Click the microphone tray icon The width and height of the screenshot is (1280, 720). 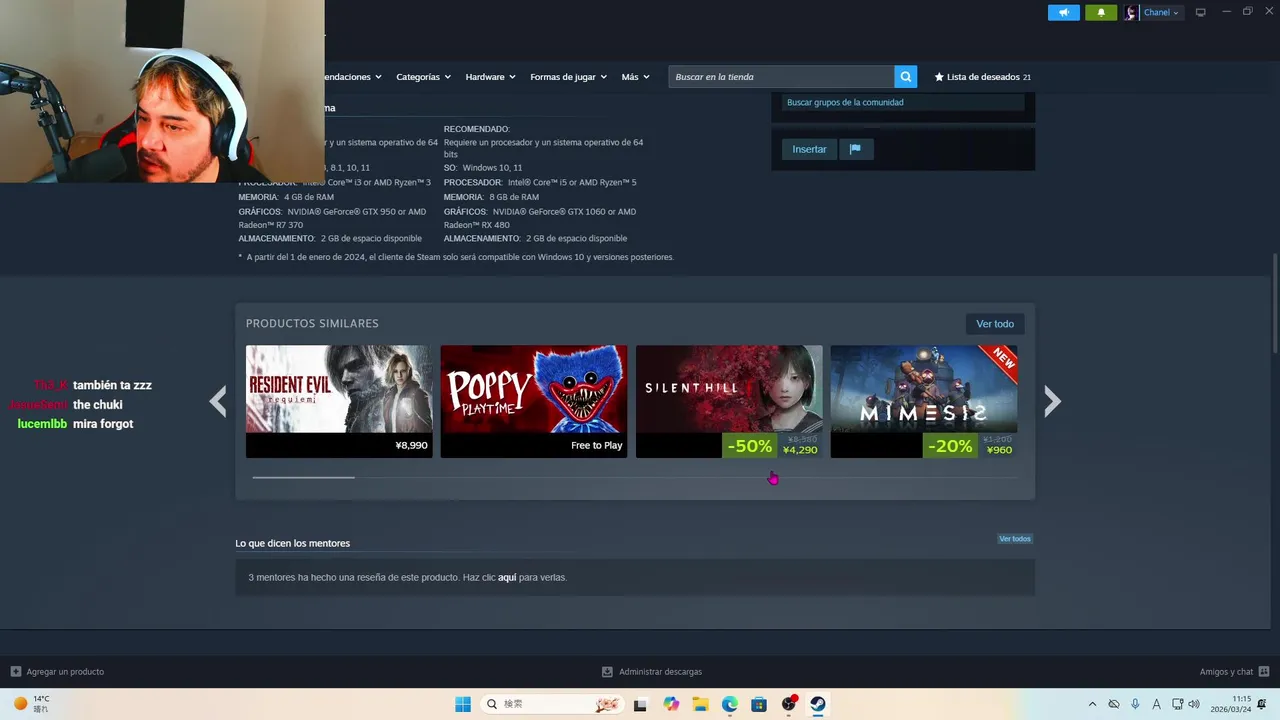coord(1135,704)
